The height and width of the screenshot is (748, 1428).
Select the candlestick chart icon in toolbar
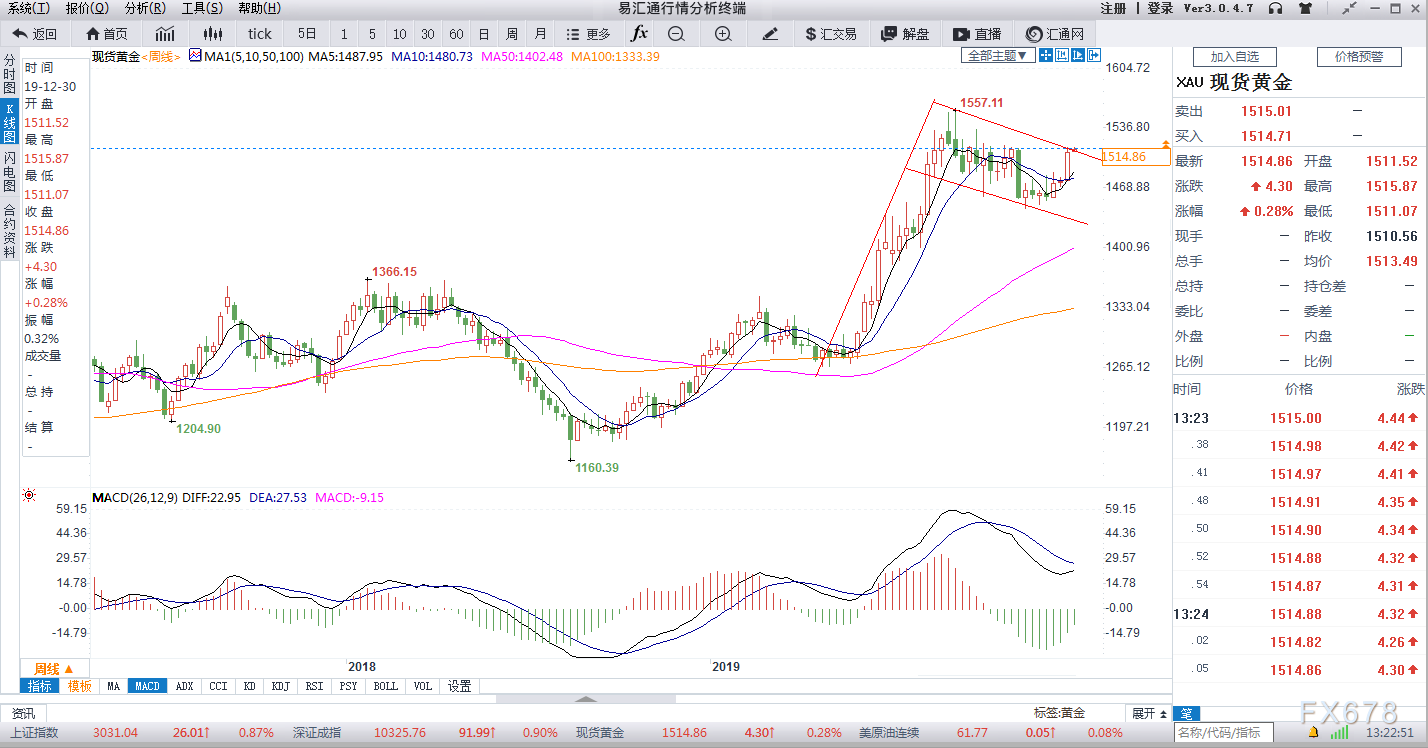[211, 33]
